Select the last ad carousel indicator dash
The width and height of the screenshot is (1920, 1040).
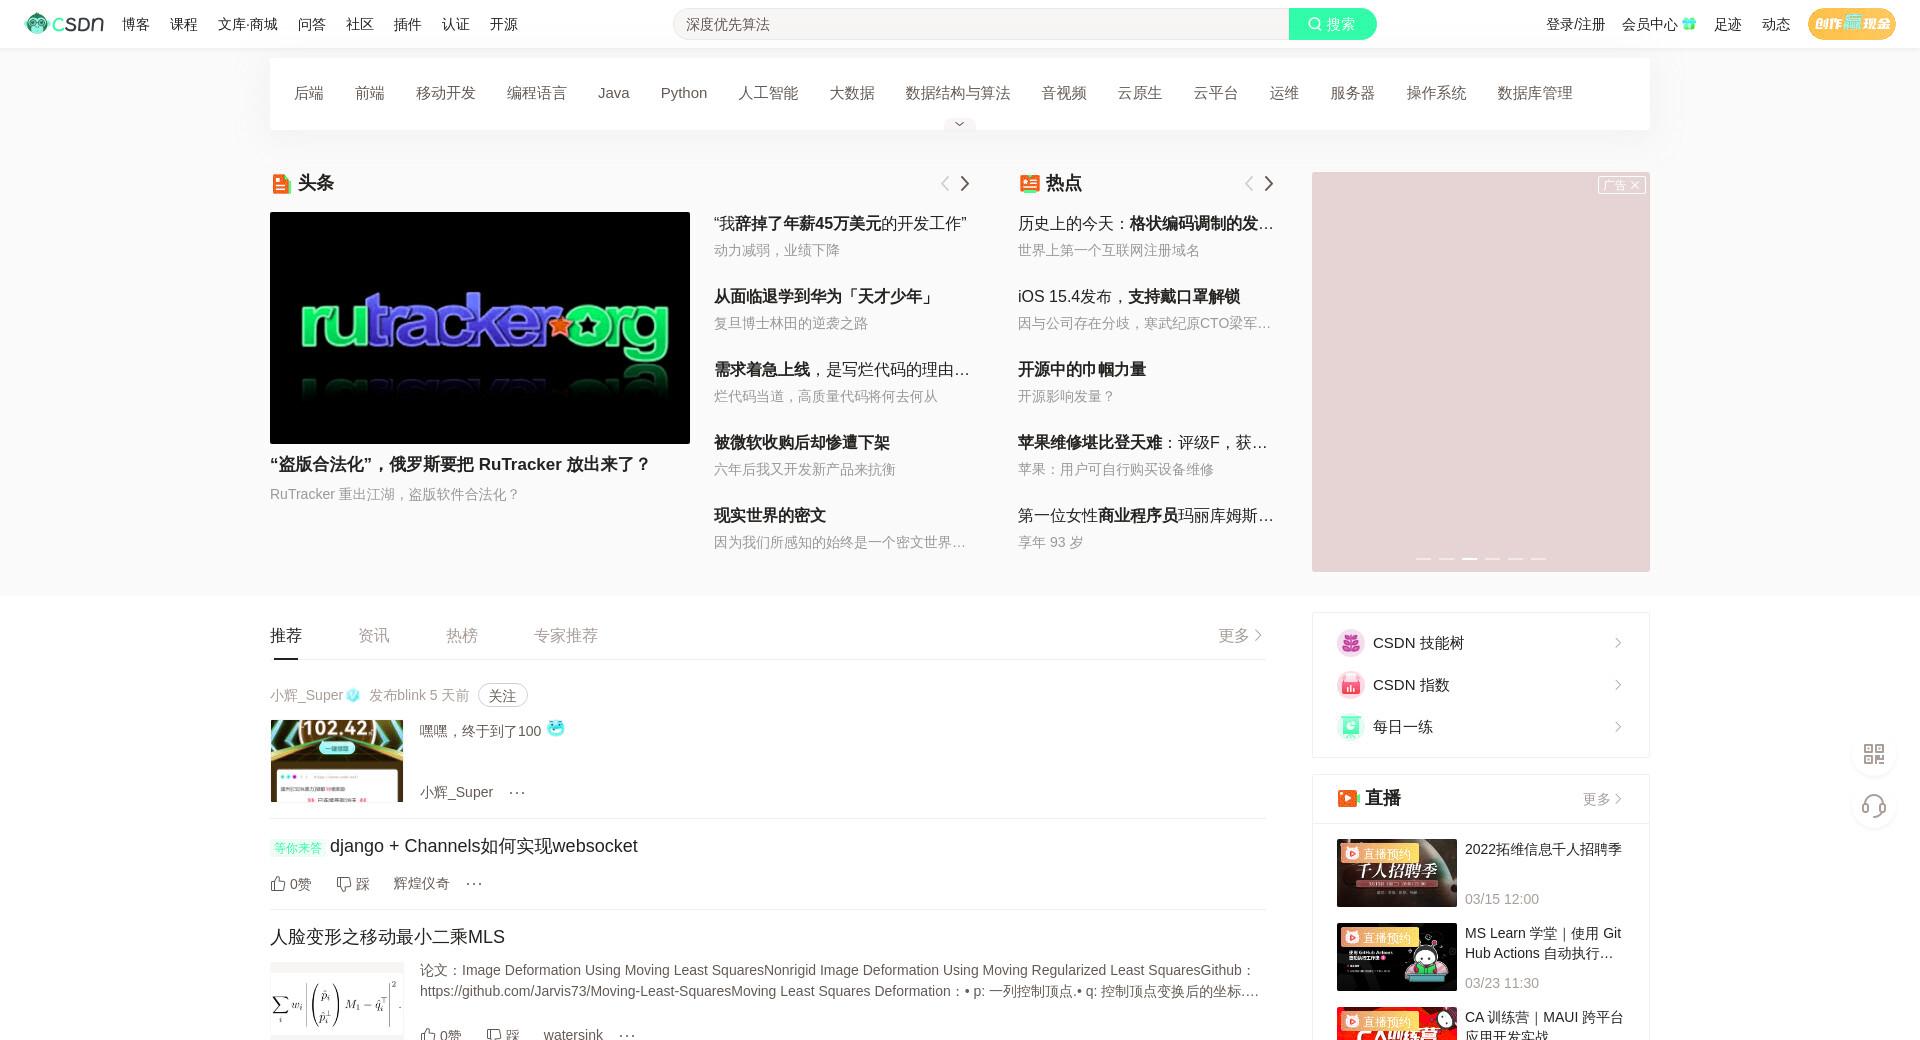point(1538,558)
